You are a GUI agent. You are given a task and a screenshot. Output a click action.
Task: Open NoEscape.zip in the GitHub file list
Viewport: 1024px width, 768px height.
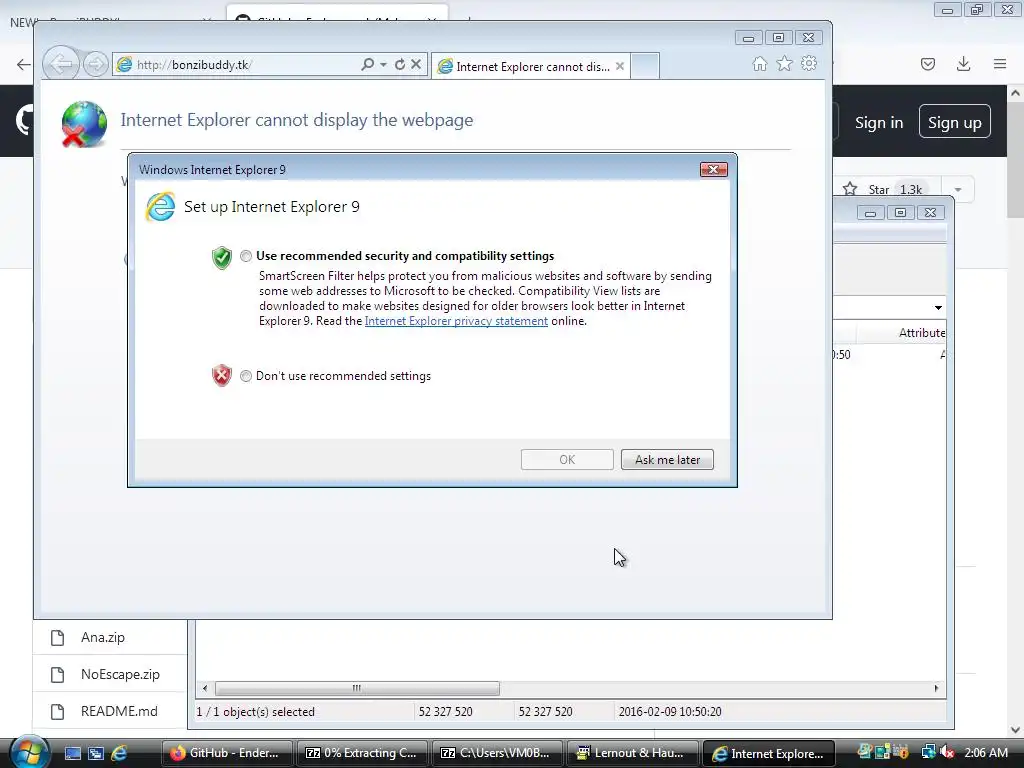[x=120, y=675]
